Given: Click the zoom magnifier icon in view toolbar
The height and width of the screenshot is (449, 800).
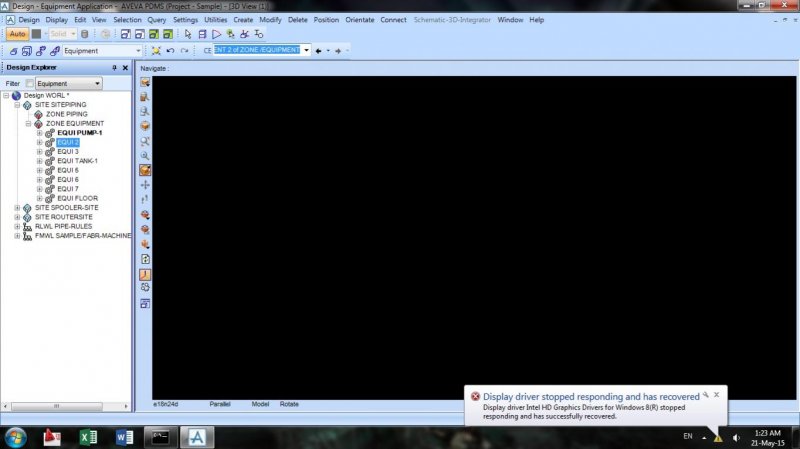Looking at the screenshot, I should 145,156.
